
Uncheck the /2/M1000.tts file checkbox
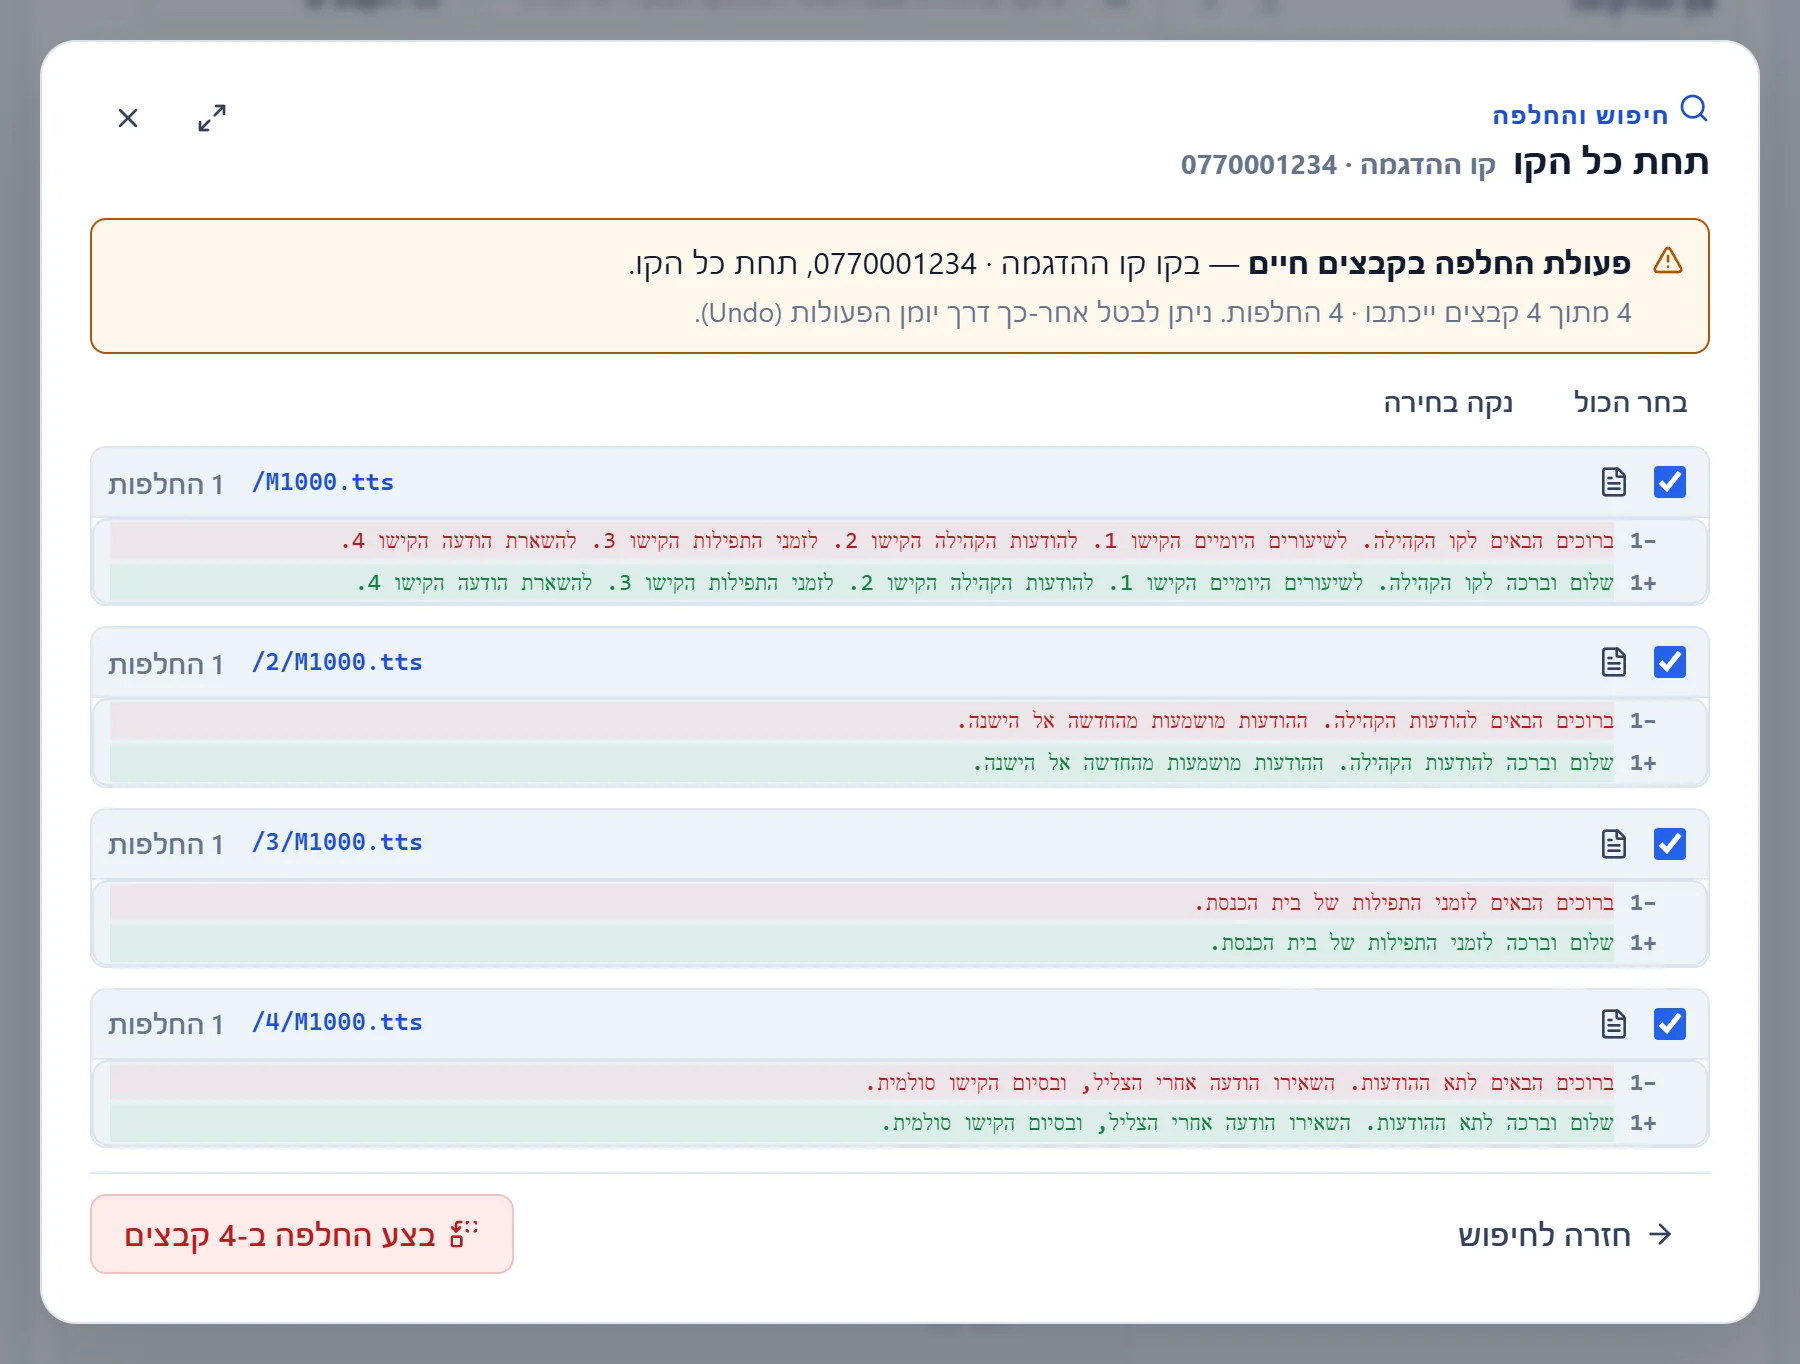pos(1670,662)
